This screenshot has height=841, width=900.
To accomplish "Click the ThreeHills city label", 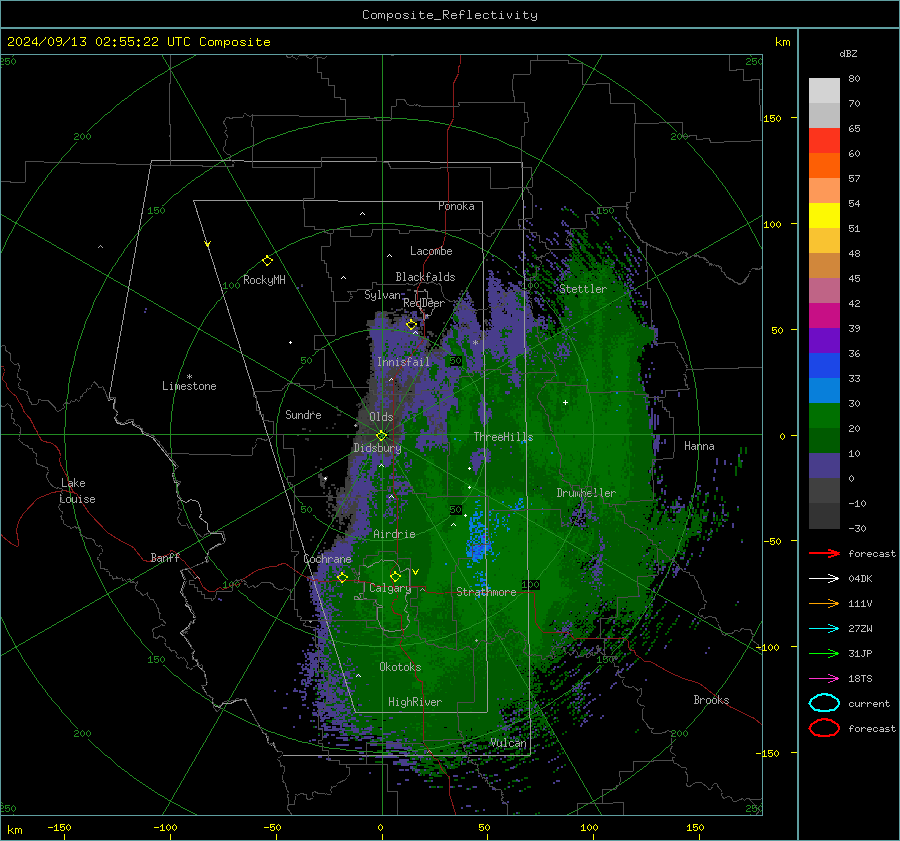I will click(503, 437).
